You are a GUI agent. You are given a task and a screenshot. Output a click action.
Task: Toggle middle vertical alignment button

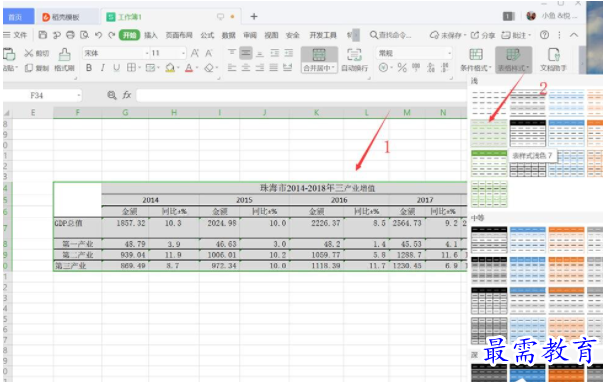pyautogui.click(x=246, y=52)
